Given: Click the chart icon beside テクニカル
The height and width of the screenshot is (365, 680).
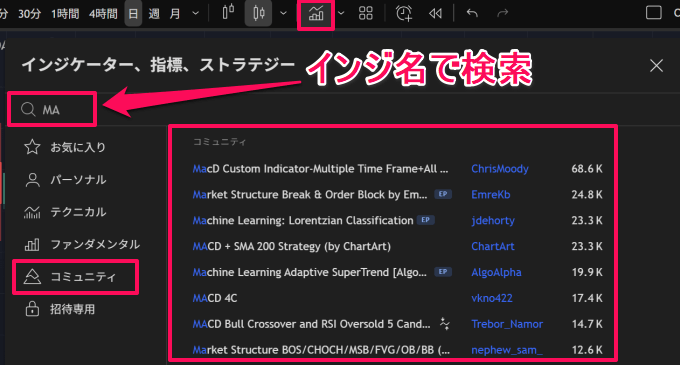Looking at the screenshot, I should [x=32, y=212].
